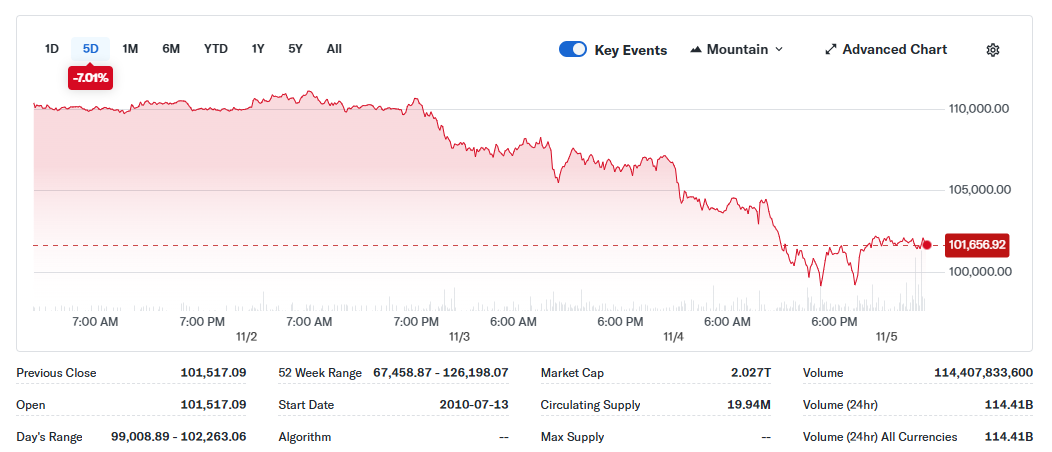The image size is (1052, 452).
Task: Click the Advanced Chart expand icon
Action: coord(830,50)
